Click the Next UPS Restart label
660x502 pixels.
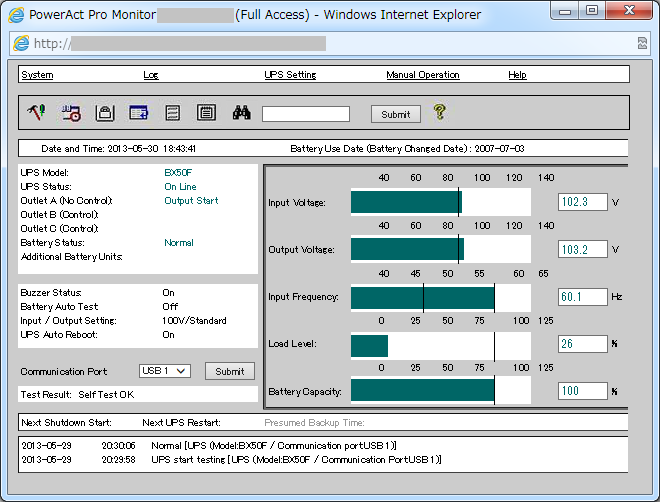click(x=181, y=422)
